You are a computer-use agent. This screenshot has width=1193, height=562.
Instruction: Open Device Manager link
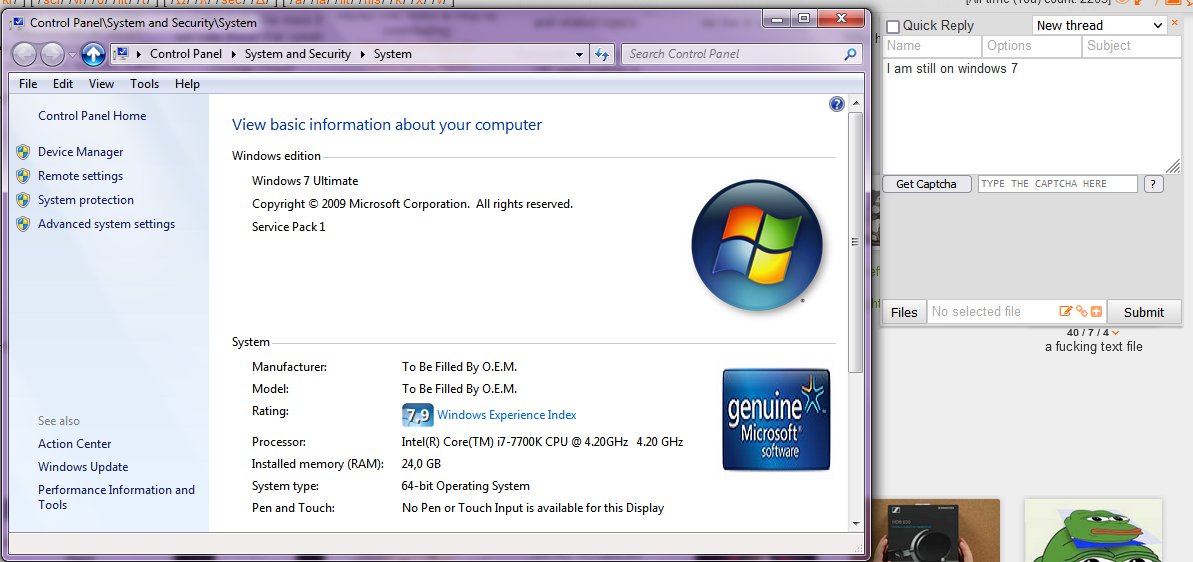(81, 152)
